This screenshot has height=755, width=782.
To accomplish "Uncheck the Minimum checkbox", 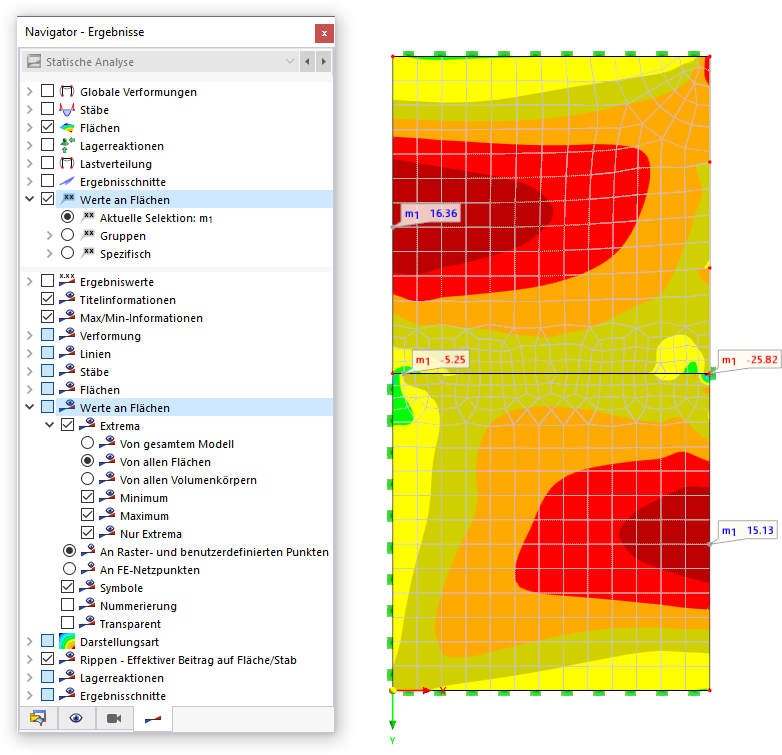I will (87, 497).
